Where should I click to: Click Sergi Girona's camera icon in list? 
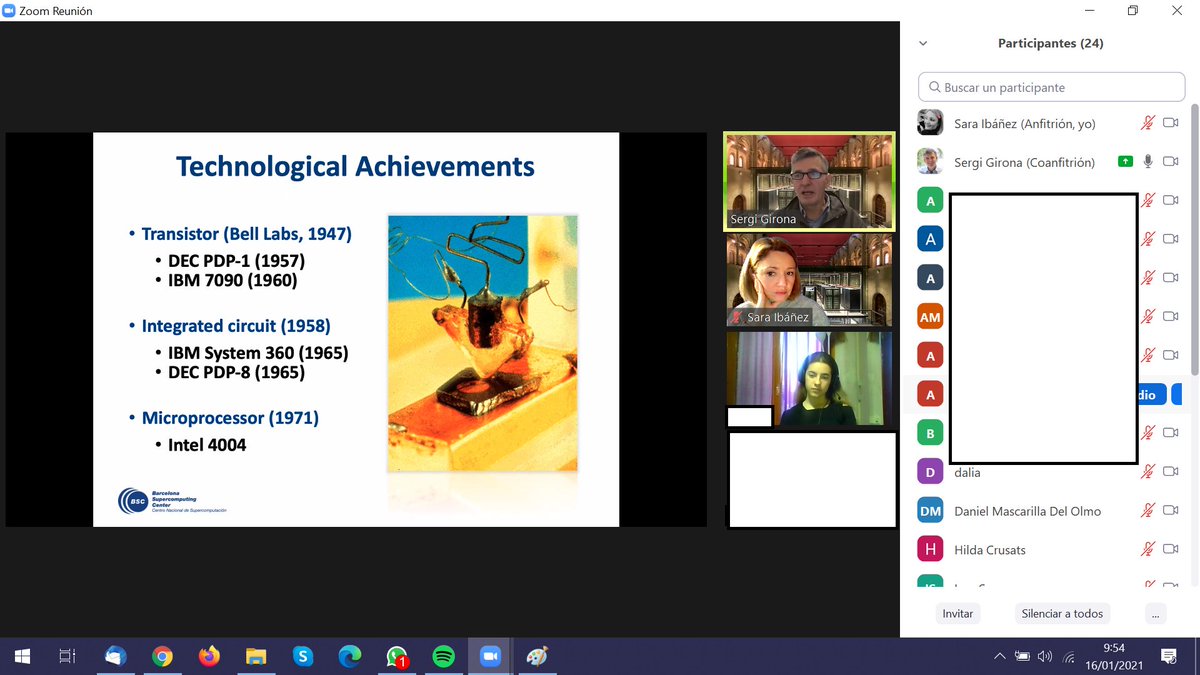[x=1170, y=162]
